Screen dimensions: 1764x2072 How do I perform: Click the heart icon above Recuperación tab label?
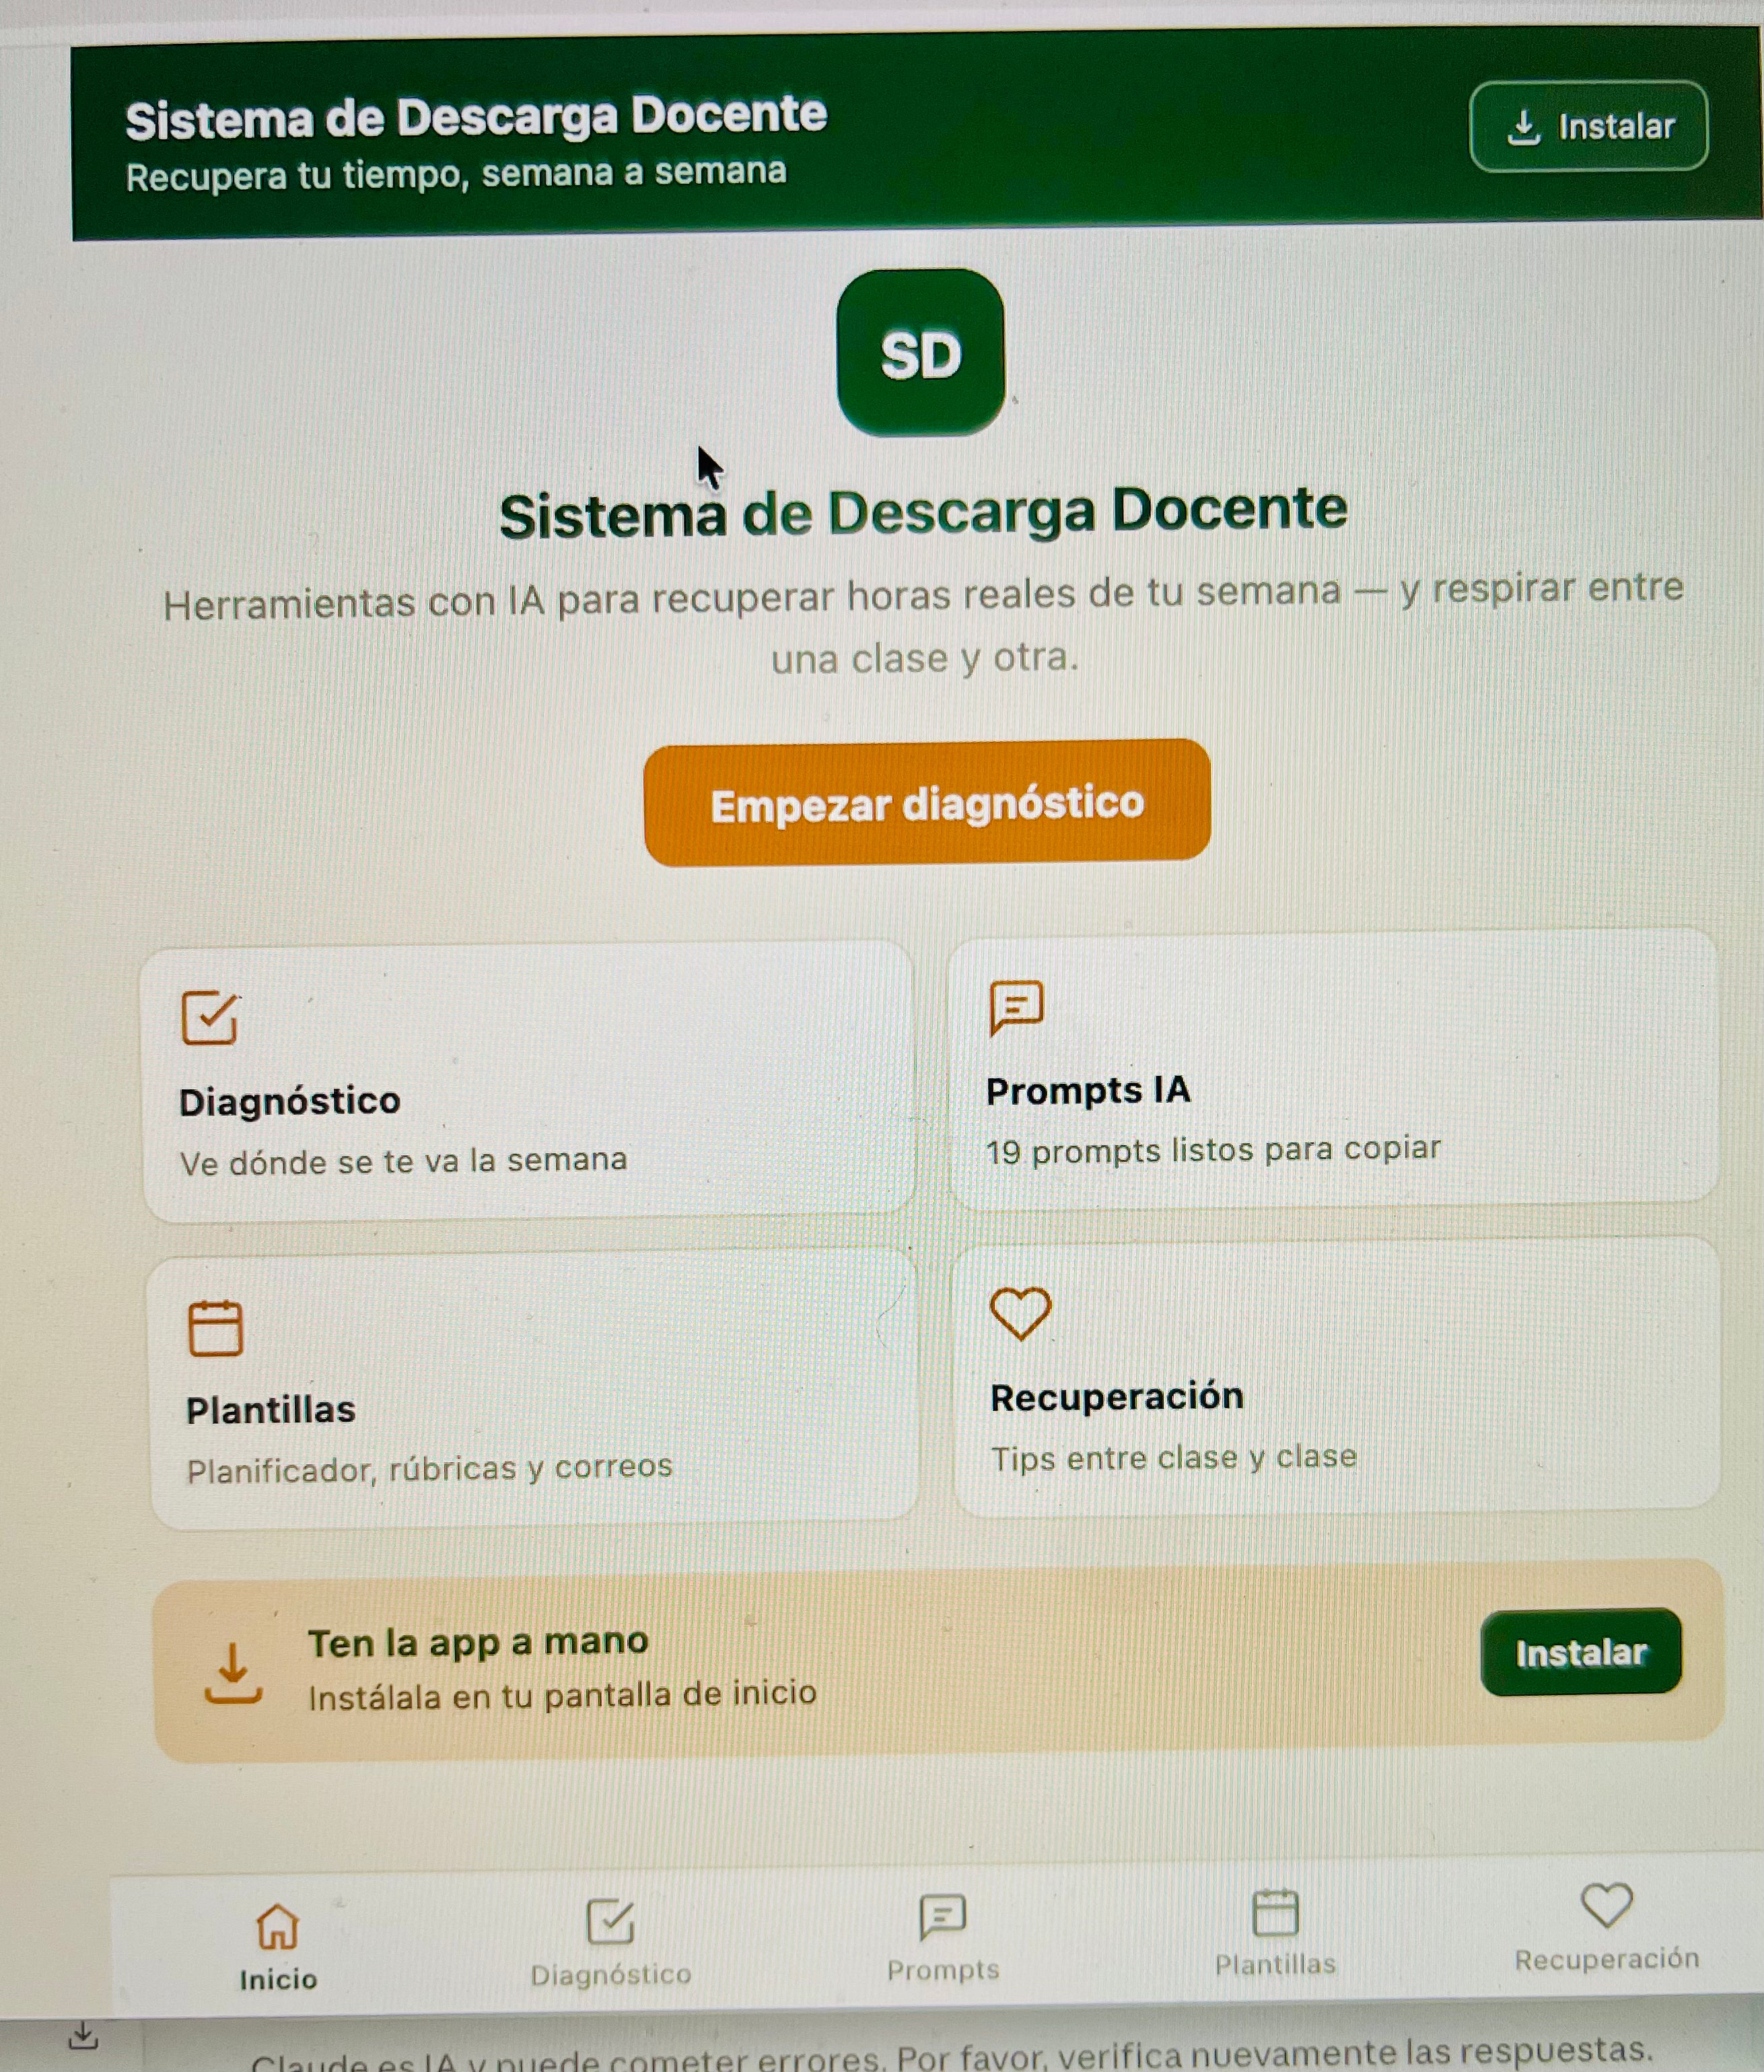[x=1606, y=1905]
